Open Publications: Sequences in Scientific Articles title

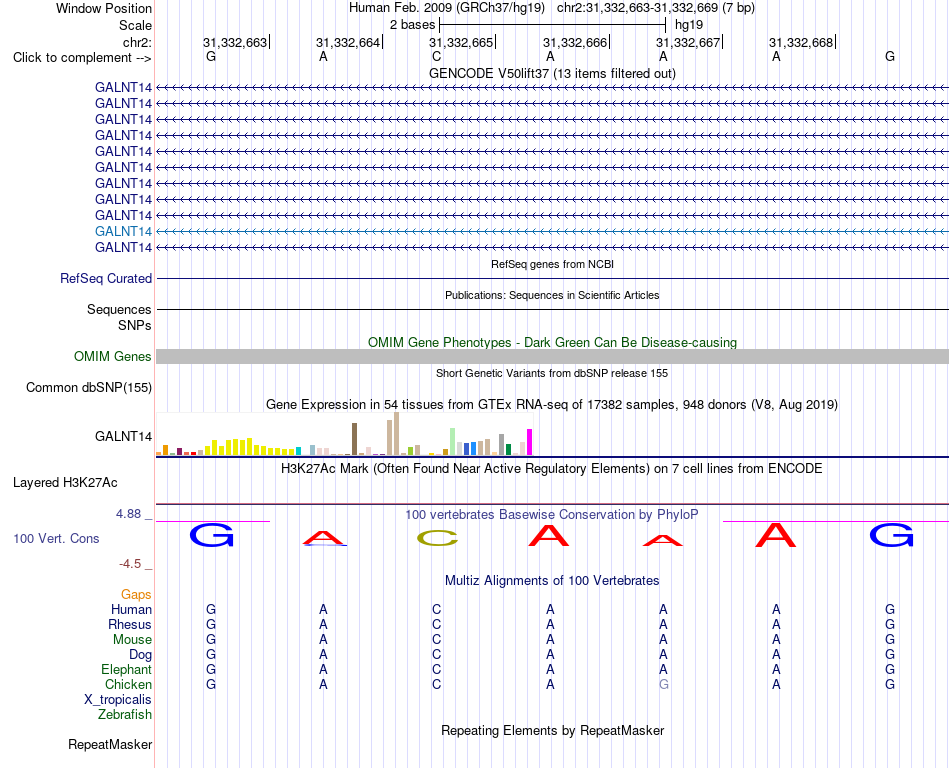coord(552,295)
